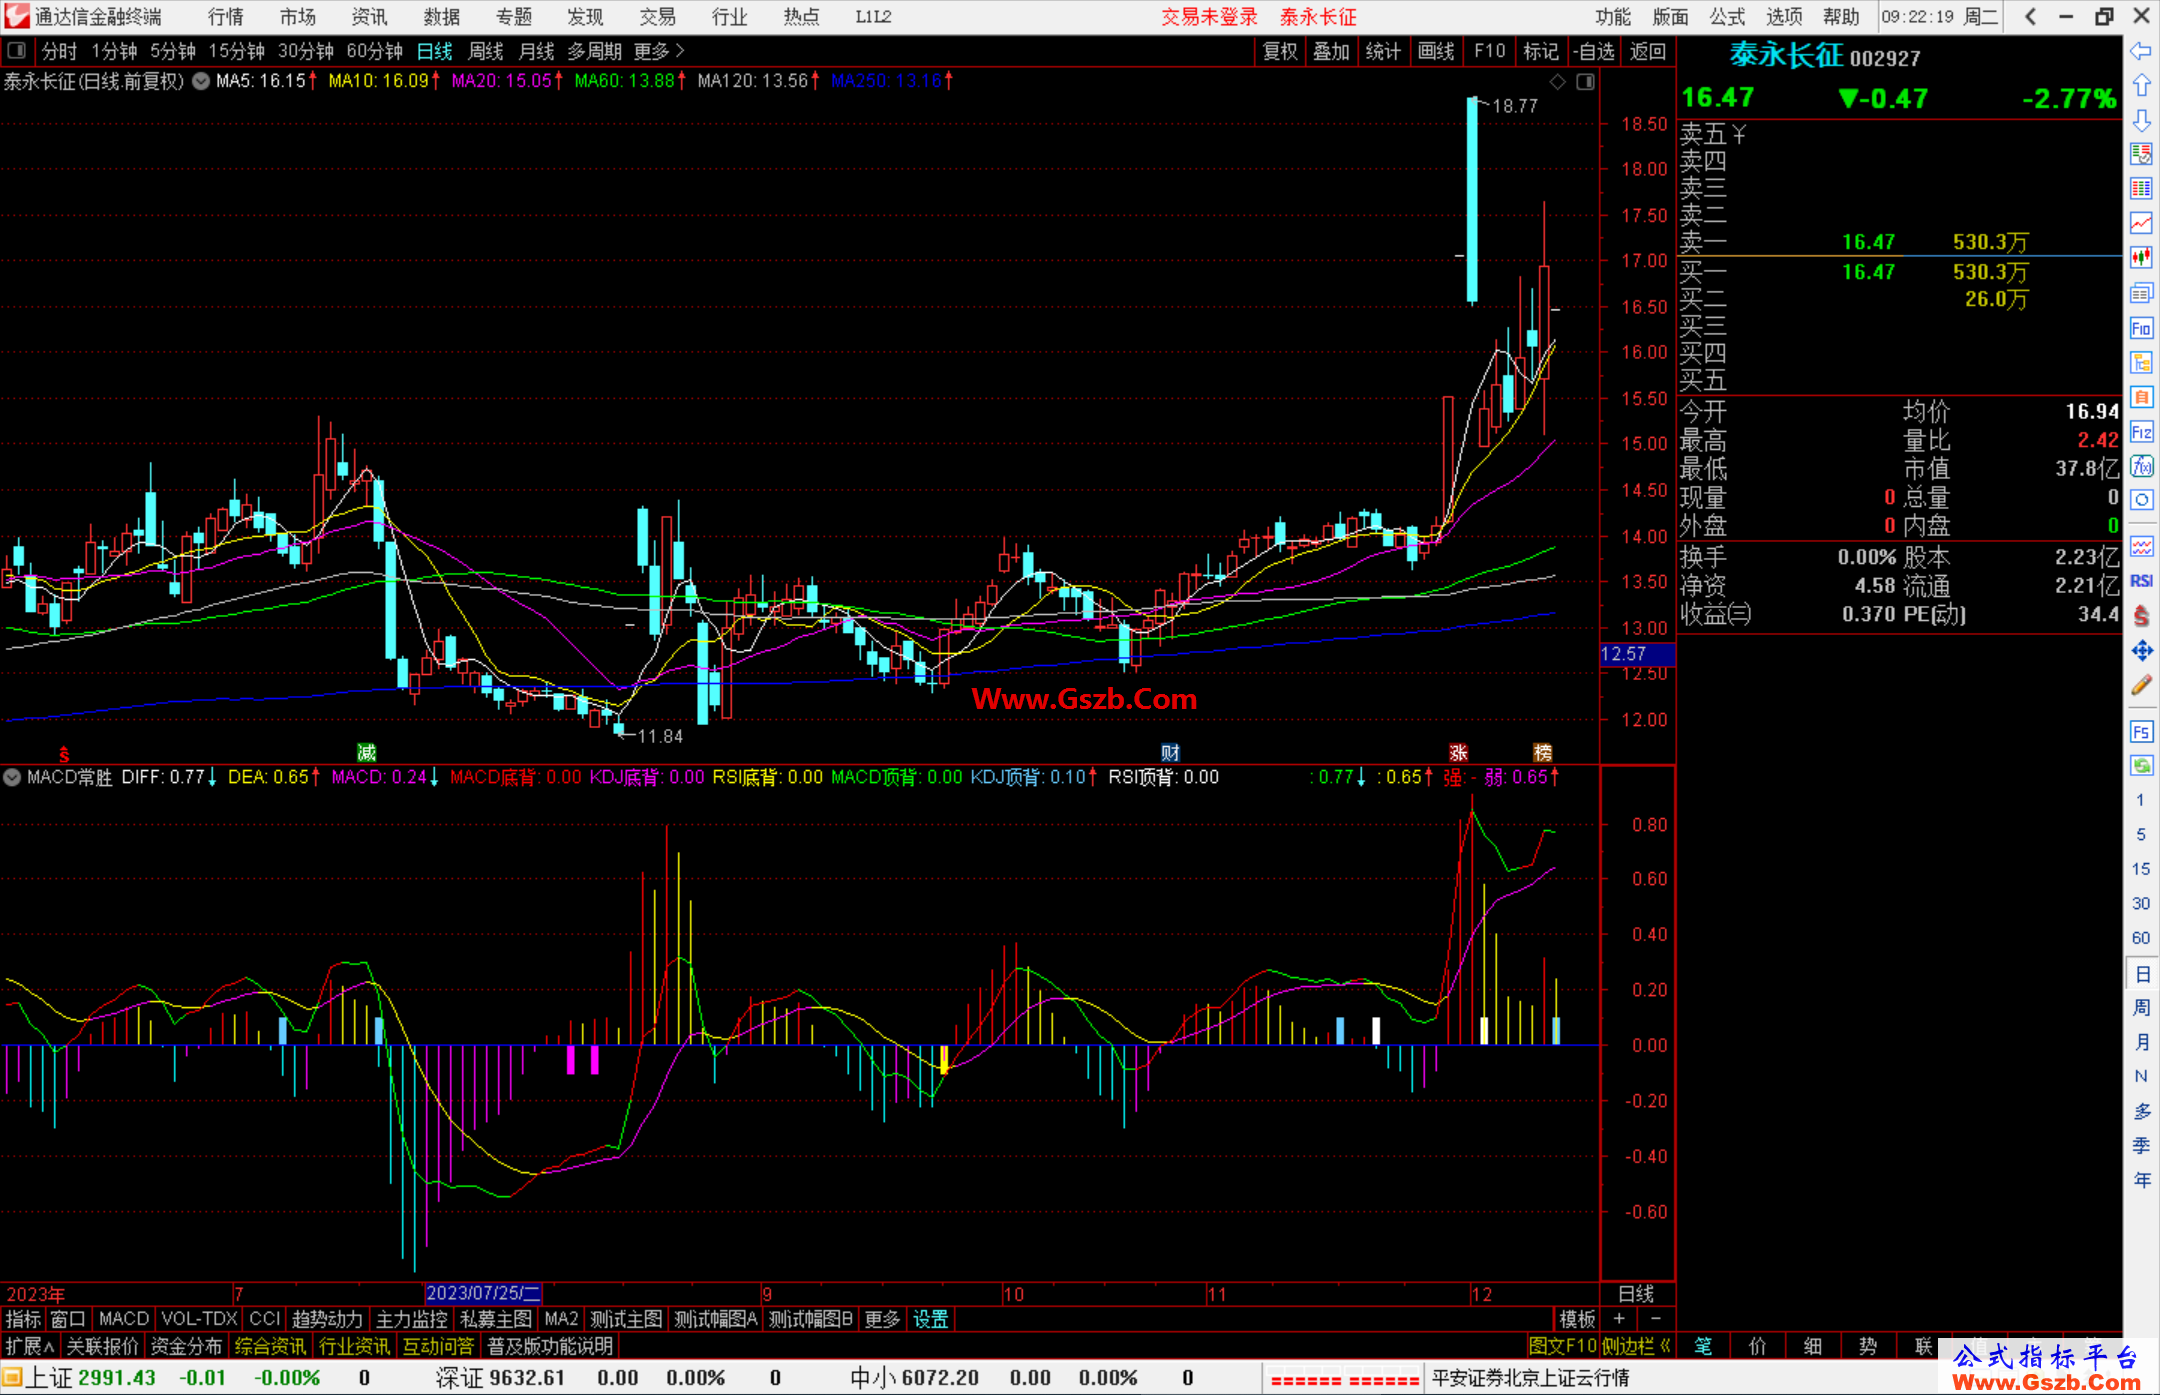
Task: Click the 资金分布 button
Action: point(186,1346)
